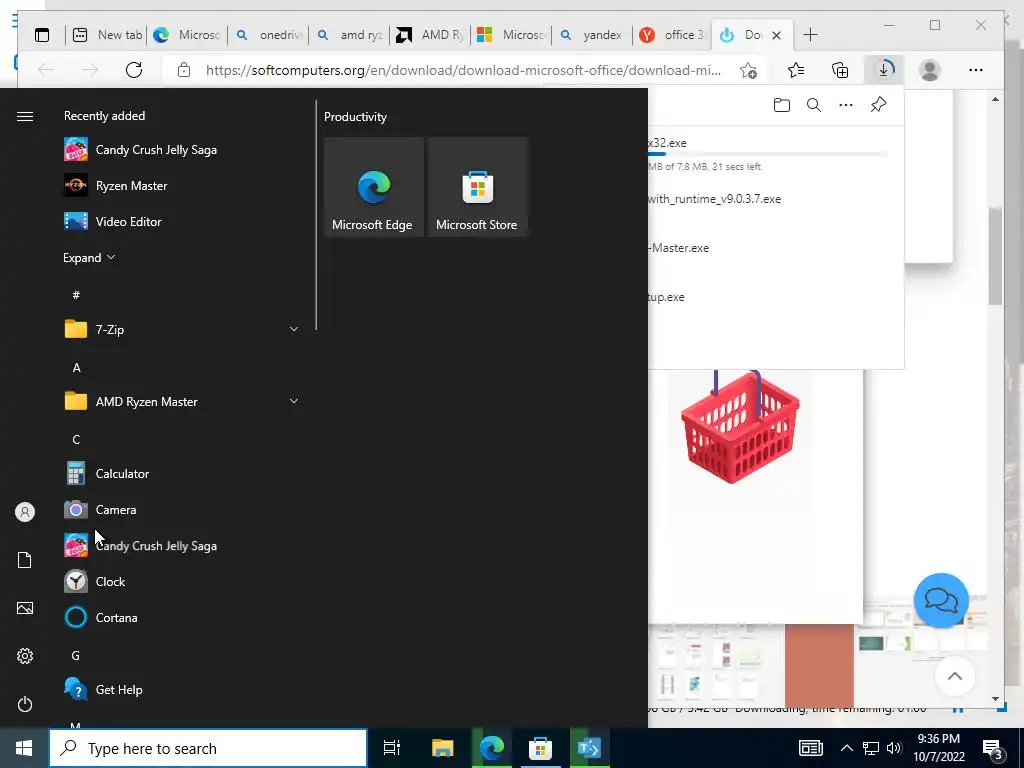Open Documents from Start sidebar
Image resolution: width=1024 pixels, height=768 pixels.
tap(25, 560)
